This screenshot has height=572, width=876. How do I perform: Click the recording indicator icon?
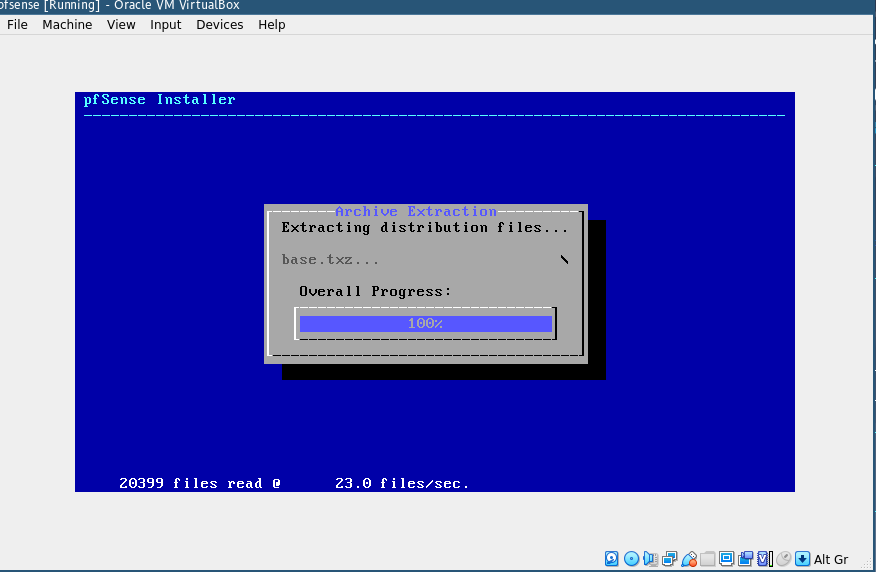pyautogui.click(x=745, y=559)
